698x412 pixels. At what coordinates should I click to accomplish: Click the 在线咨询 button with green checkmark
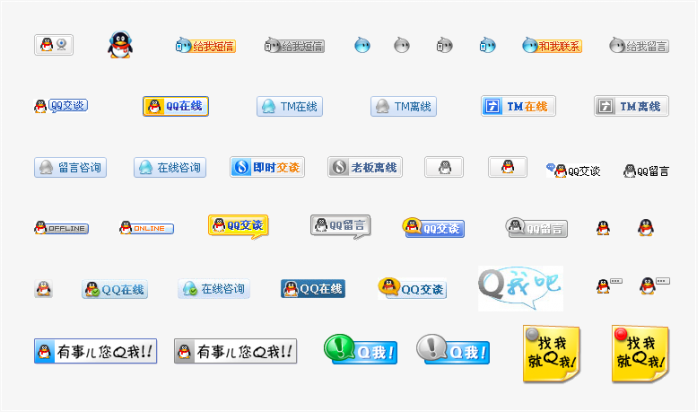[x=214, y=289]
